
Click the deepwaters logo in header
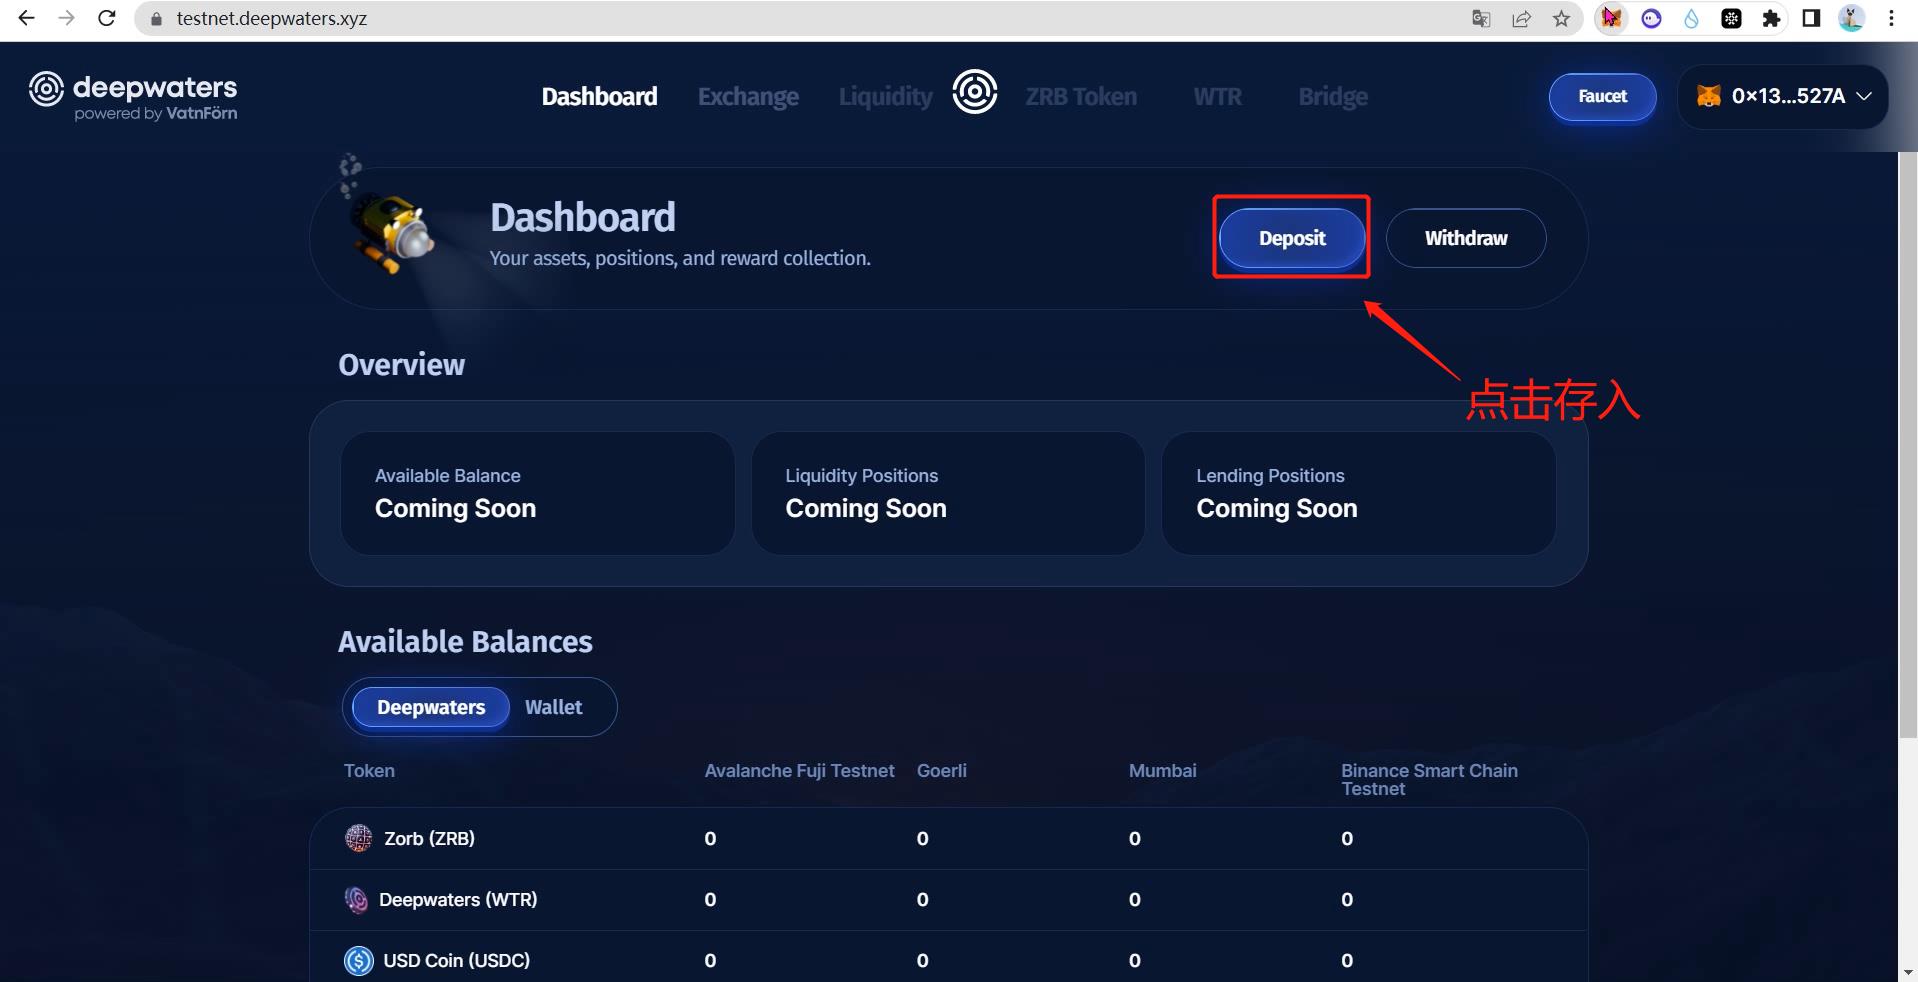133,96
